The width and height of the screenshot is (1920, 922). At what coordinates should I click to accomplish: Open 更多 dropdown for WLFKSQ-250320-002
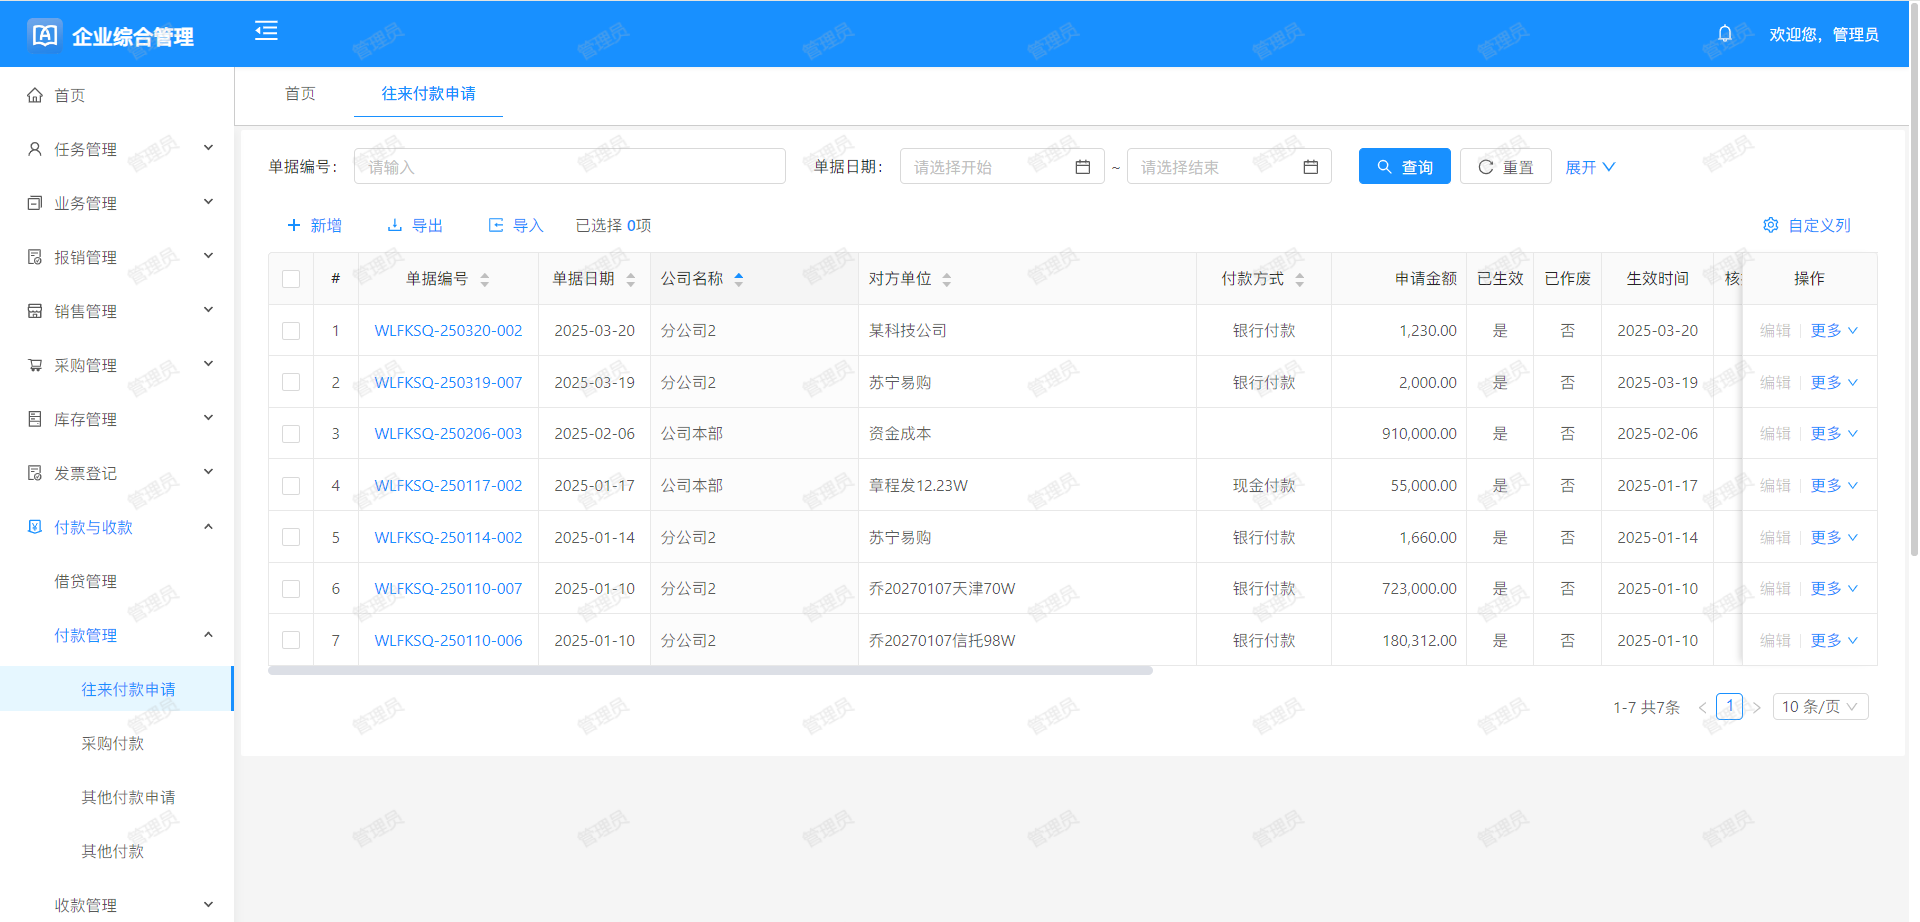click(x=1834, y=331)
